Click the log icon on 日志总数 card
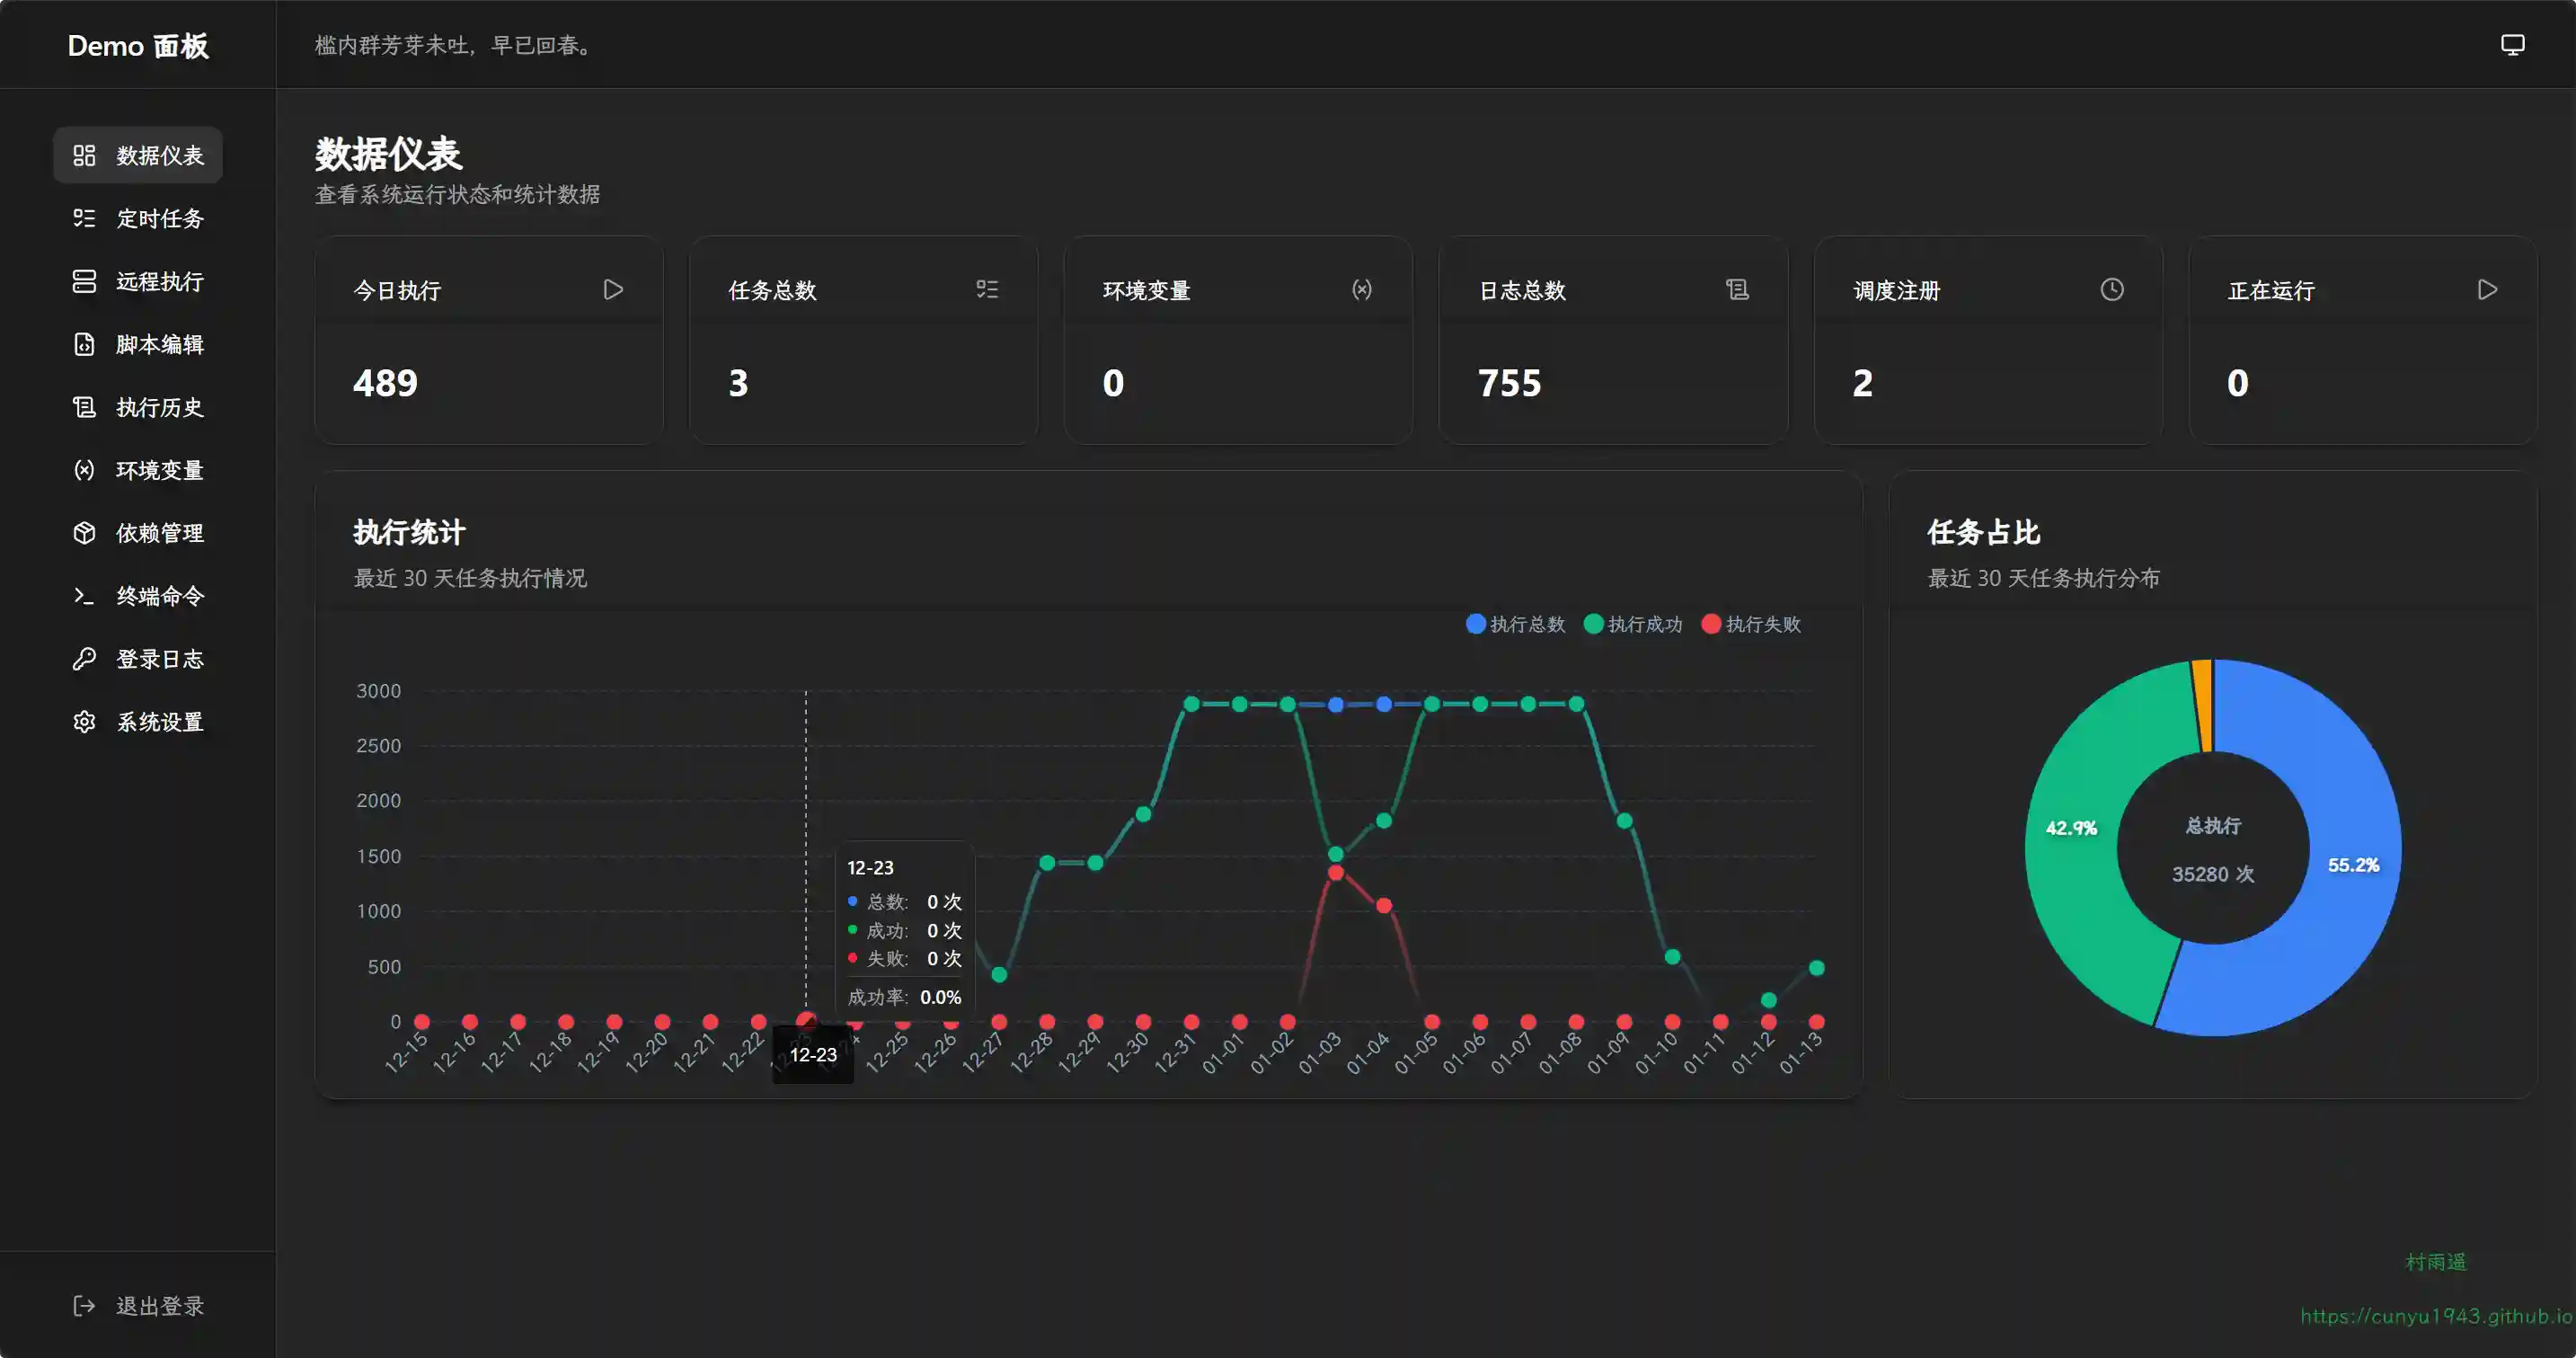The height and width of the screenshot is (1358, 2576). point(1737,290)
